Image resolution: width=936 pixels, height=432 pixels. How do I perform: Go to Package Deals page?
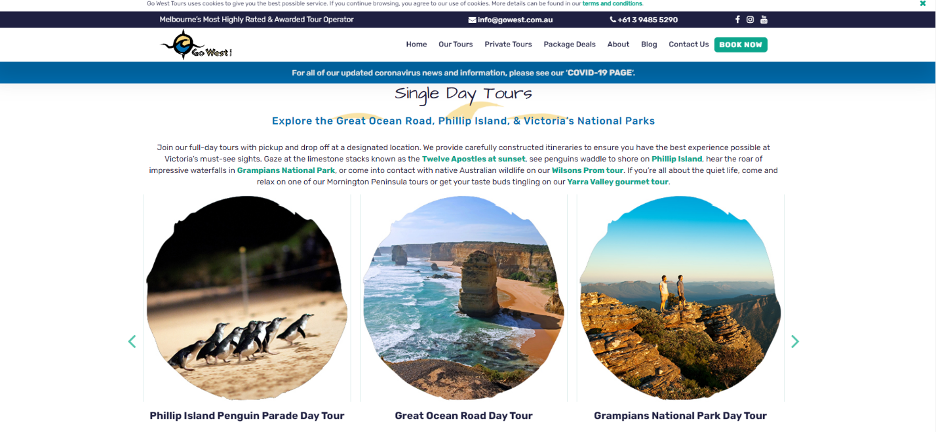coord(569,44)
